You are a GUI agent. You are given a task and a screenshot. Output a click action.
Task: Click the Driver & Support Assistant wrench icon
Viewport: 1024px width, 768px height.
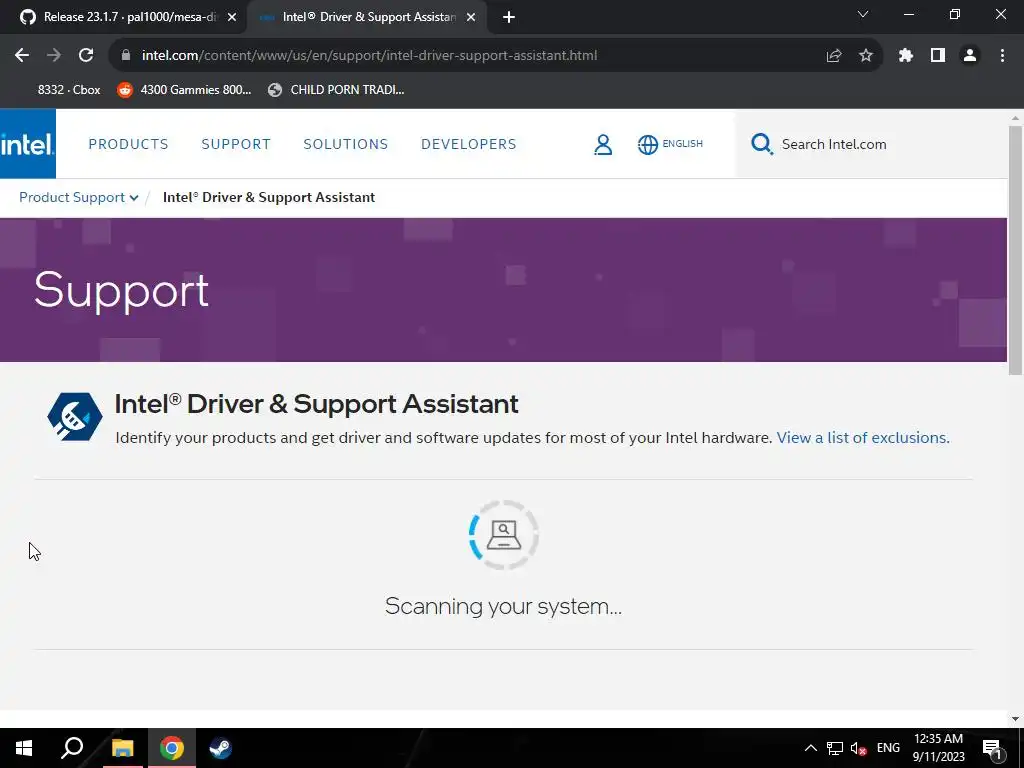click(74, 416)
